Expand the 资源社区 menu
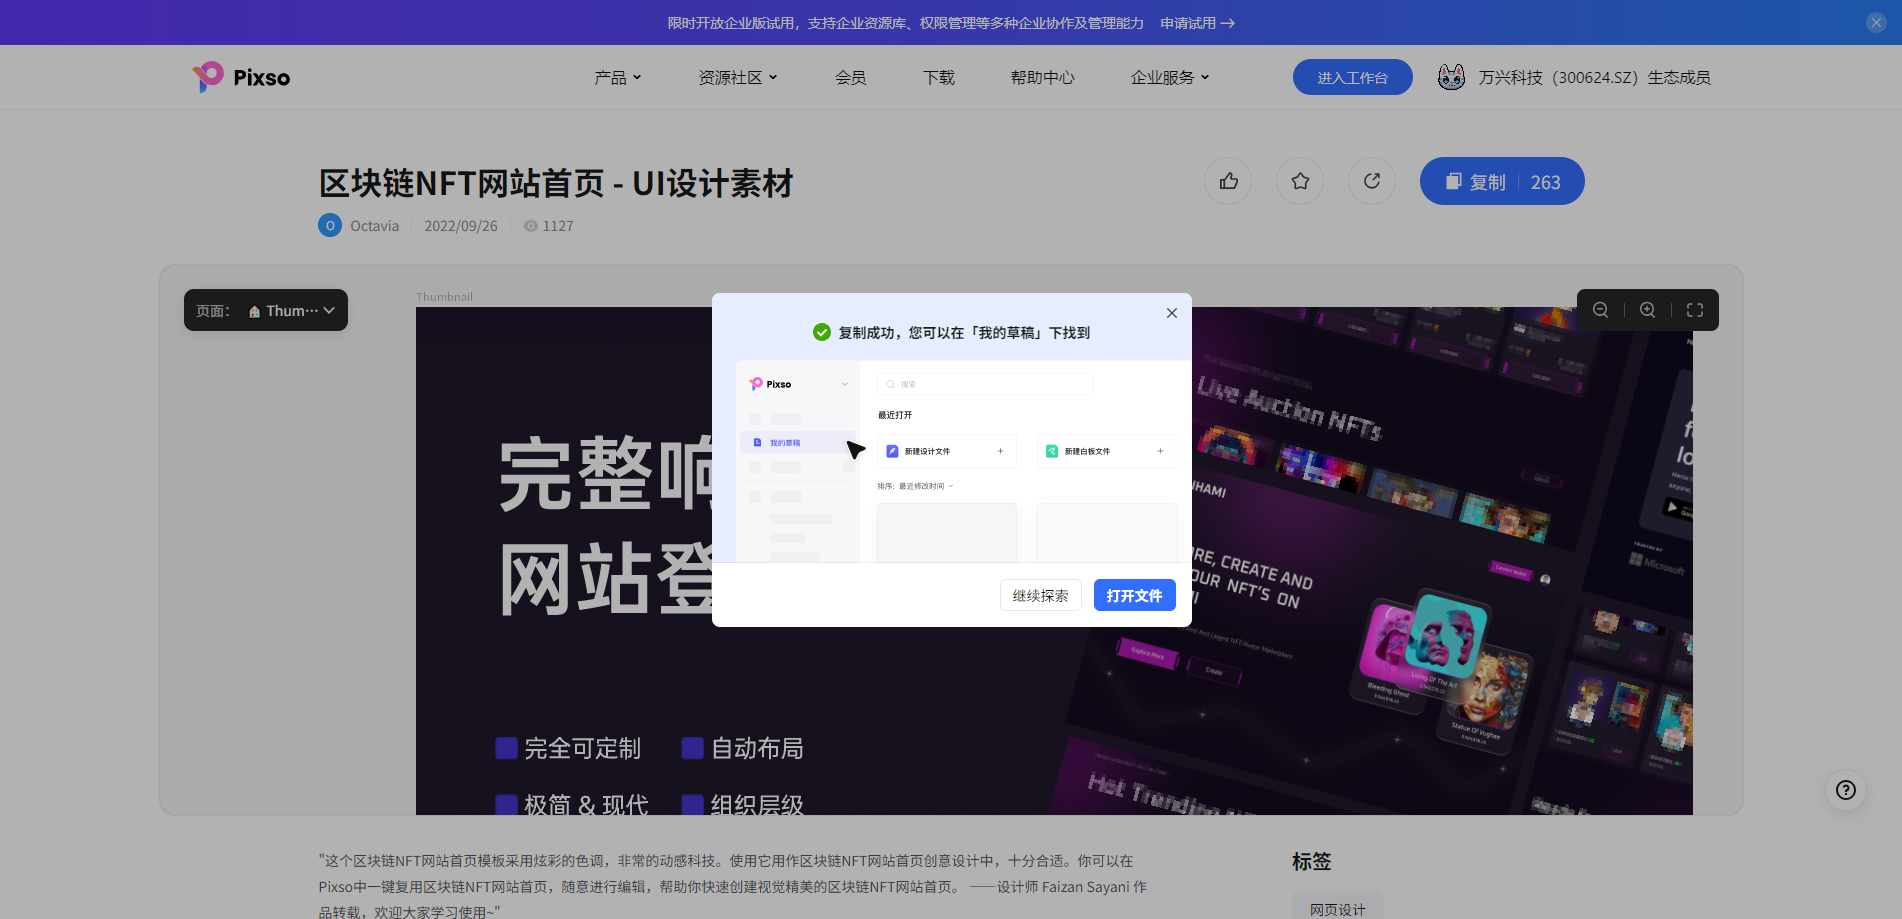 (x=738, y=77)
